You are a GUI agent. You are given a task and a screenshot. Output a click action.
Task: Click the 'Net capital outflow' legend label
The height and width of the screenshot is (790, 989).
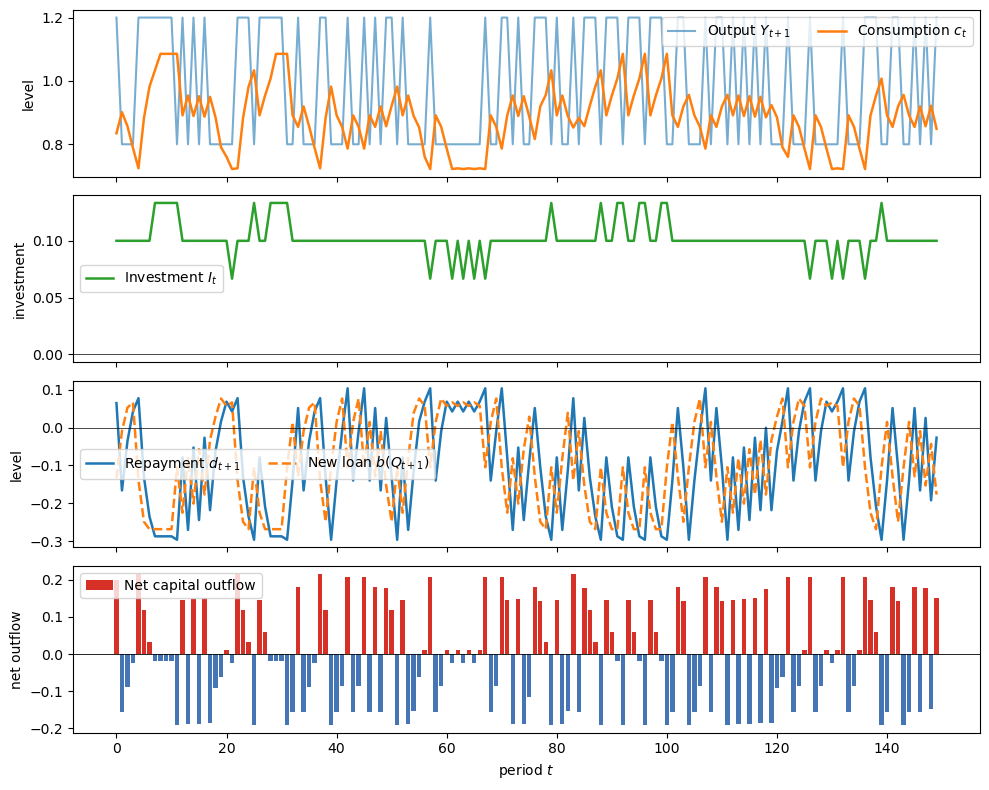click(189, 586)
